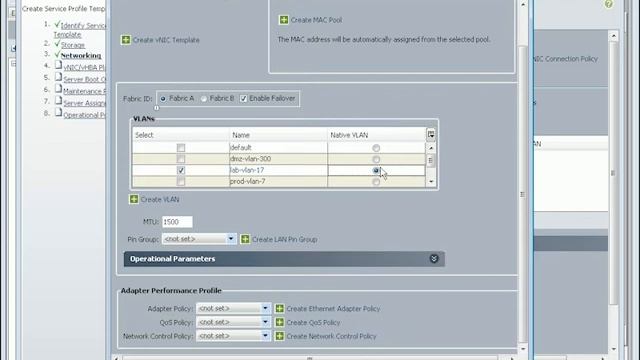Viewport: 640px width, 360px height.
Task: Click the Create Network Control Policy link
Action: tap(331, 336)
